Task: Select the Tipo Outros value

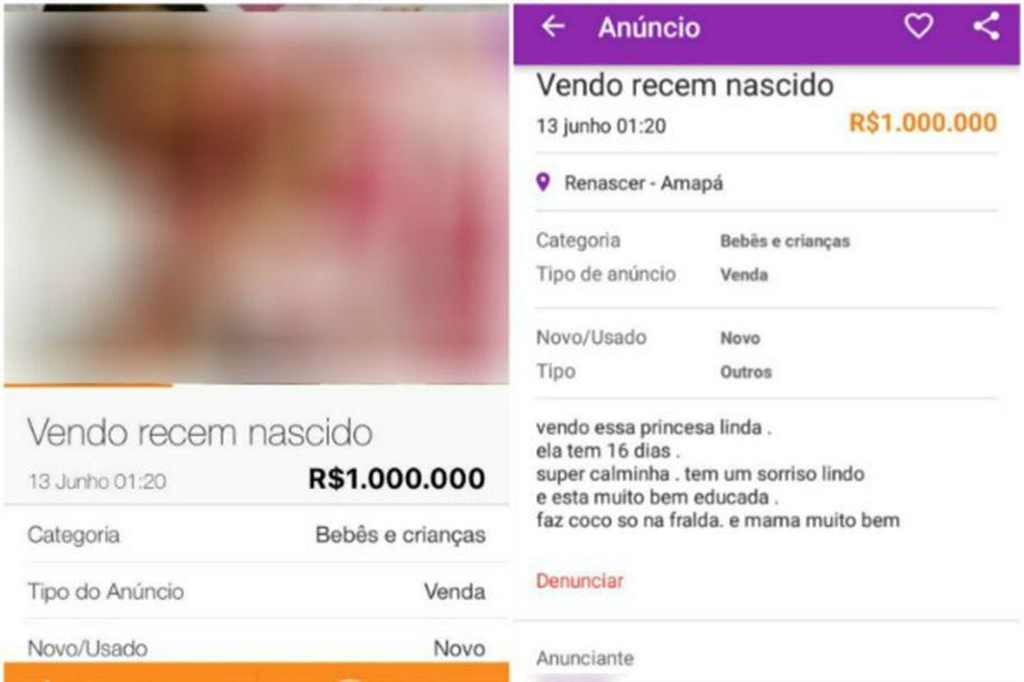Action: [746, 372]
